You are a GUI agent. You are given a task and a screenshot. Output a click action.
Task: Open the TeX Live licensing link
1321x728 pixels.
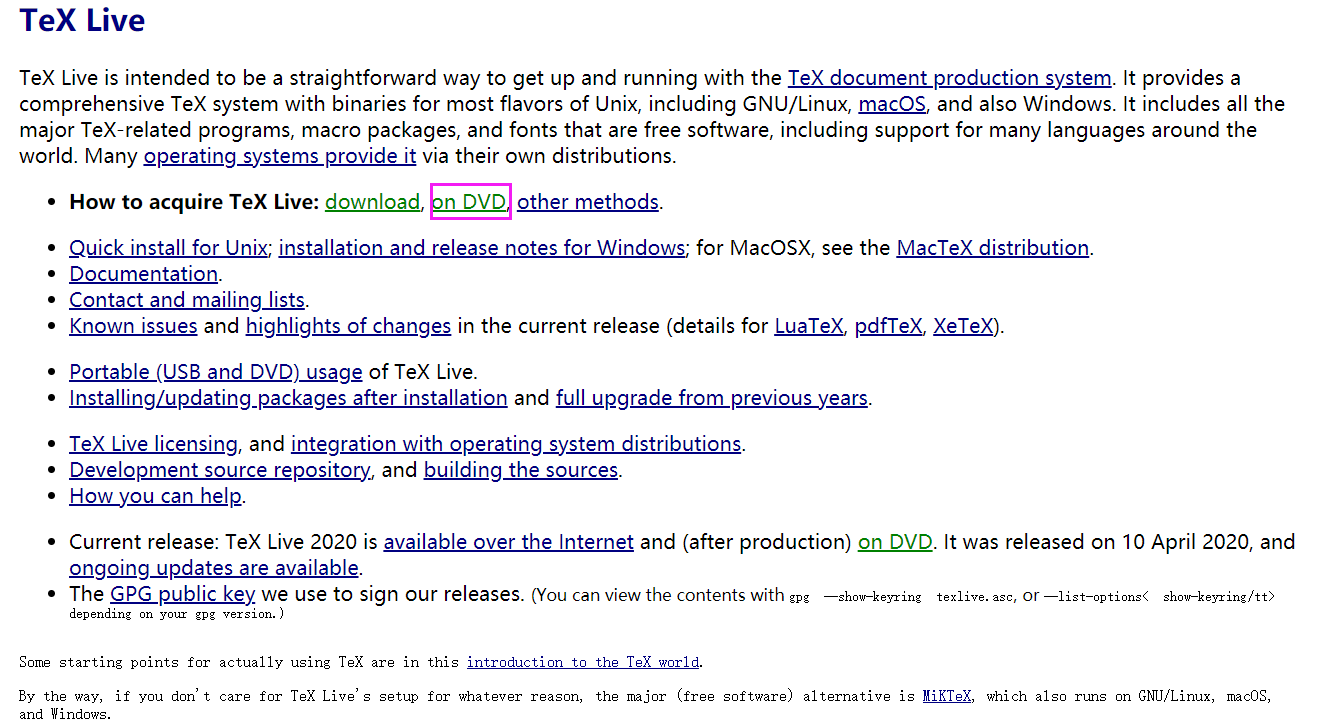[152, 443]
